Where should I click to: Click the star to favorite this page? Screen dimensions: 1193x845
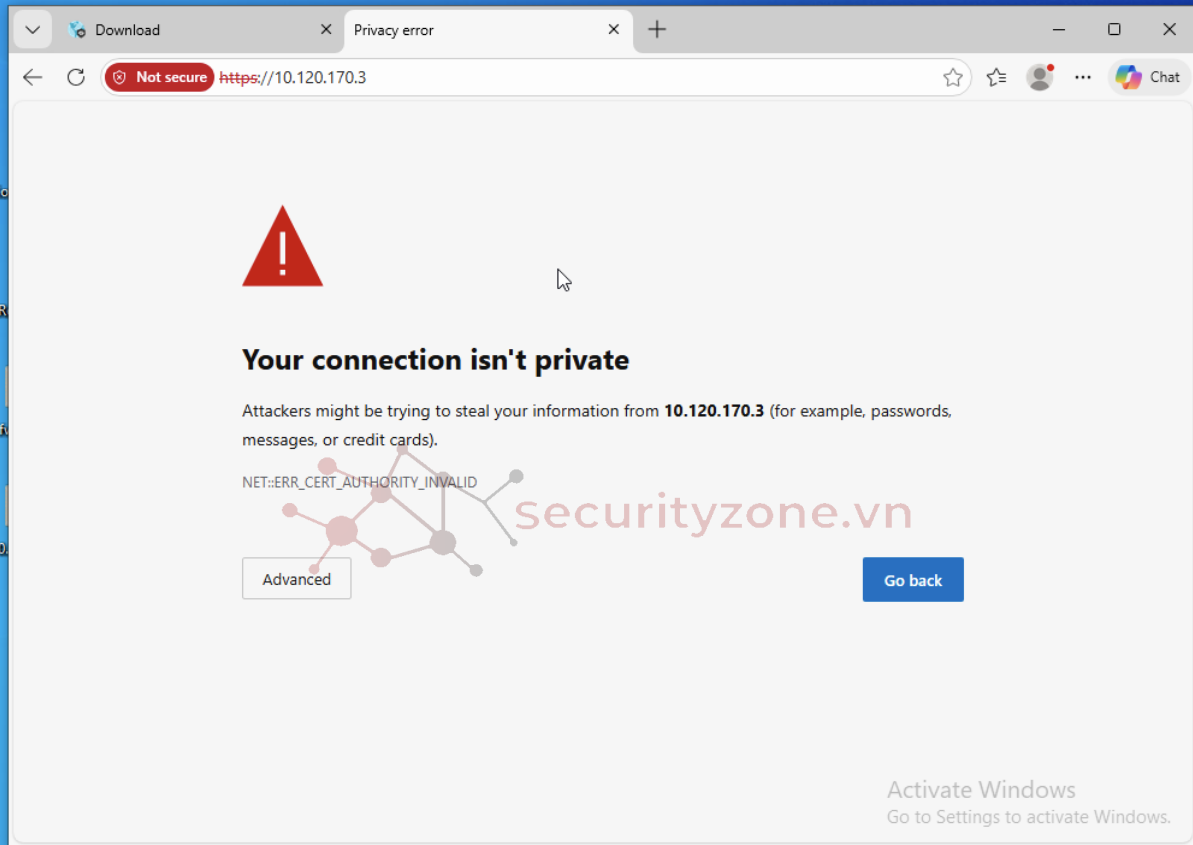[x=952, y=77]
